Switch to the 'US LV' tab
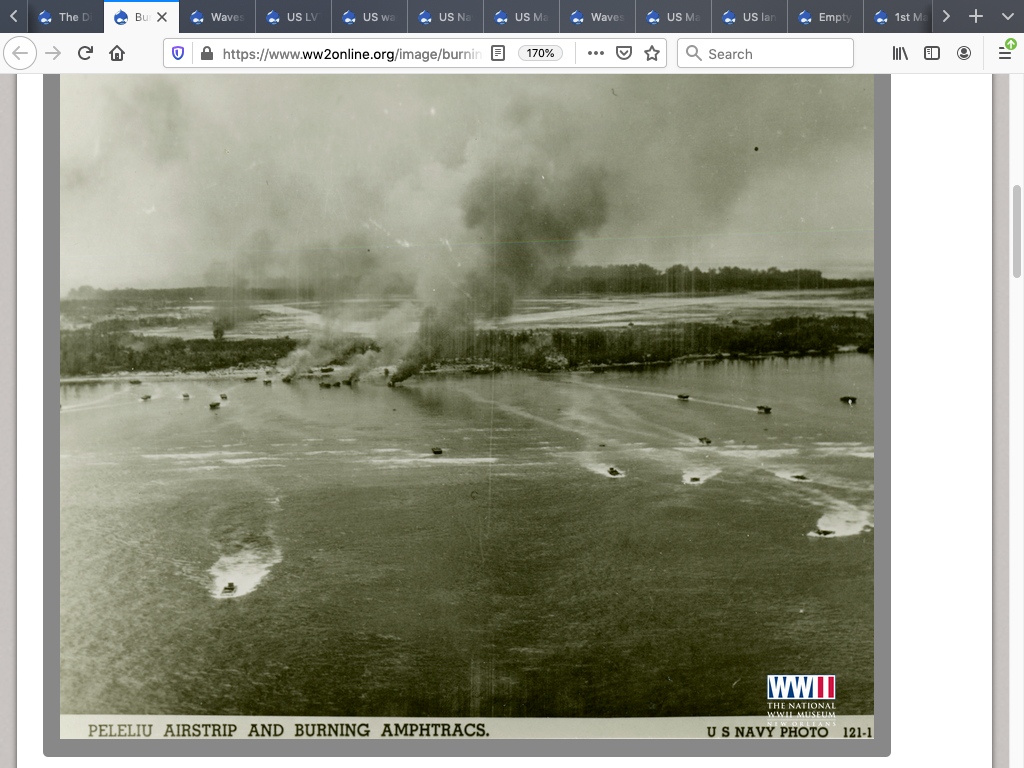 pos(295,17)
